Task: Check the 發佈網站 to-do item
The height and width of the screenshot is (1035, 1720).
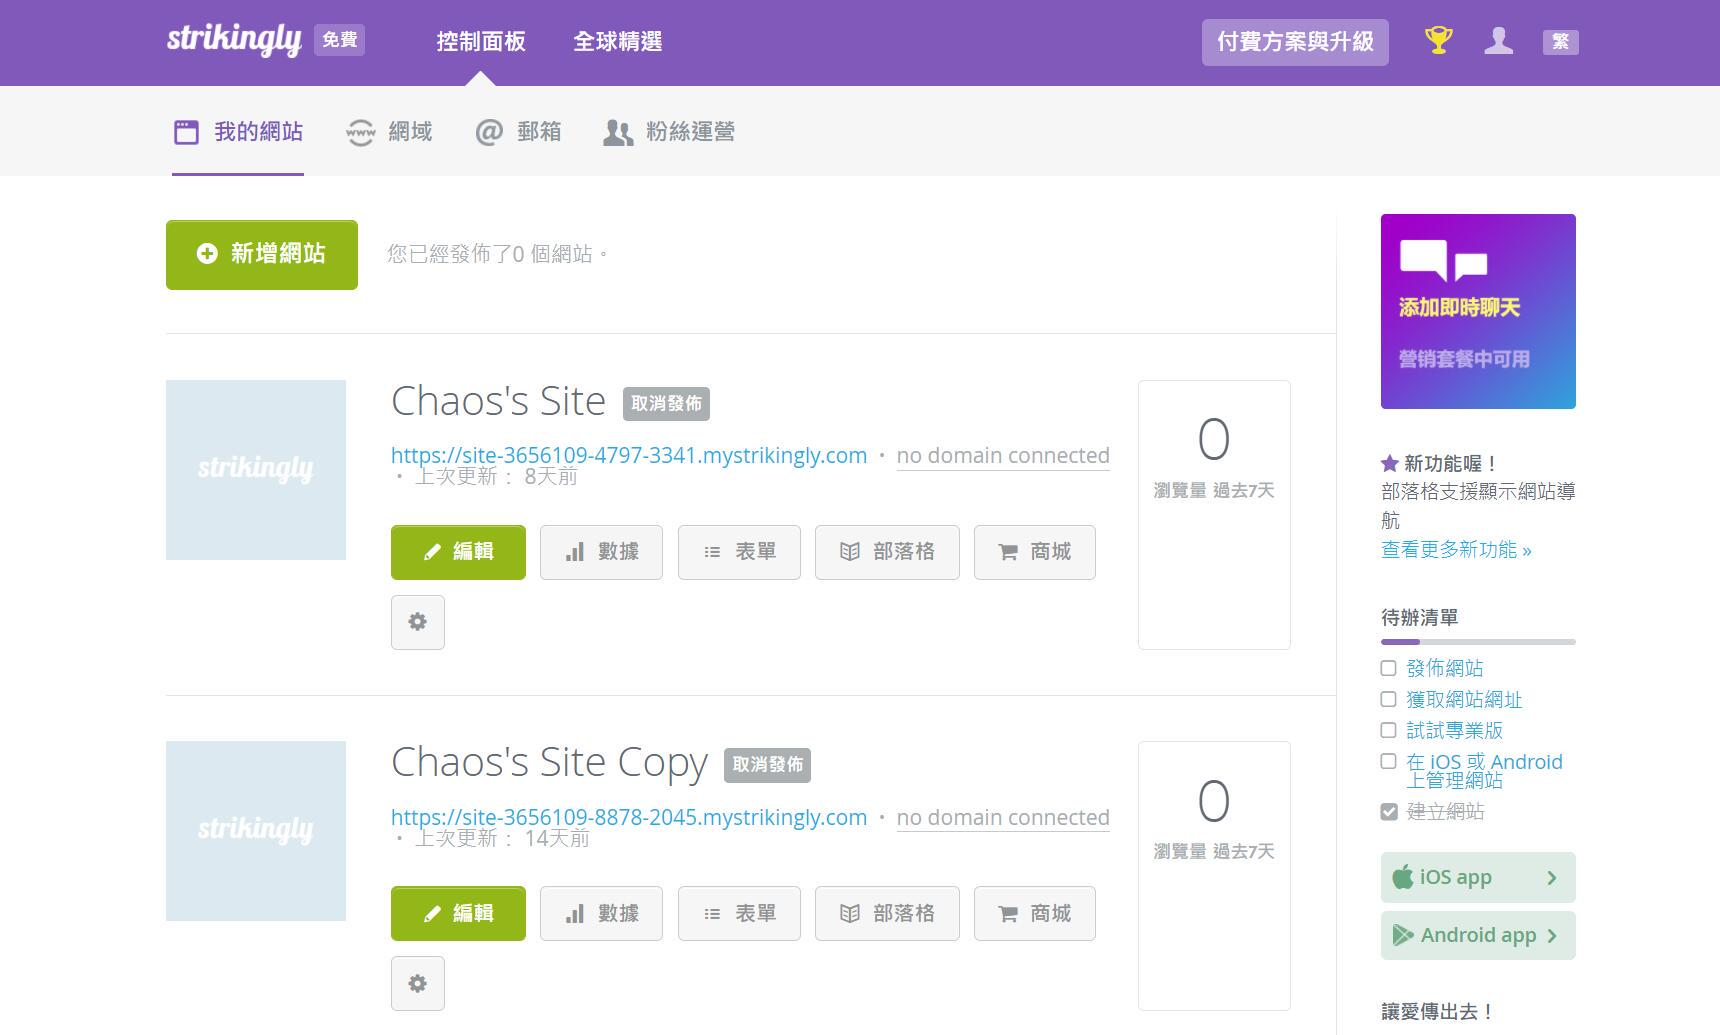Action: 1387,668
